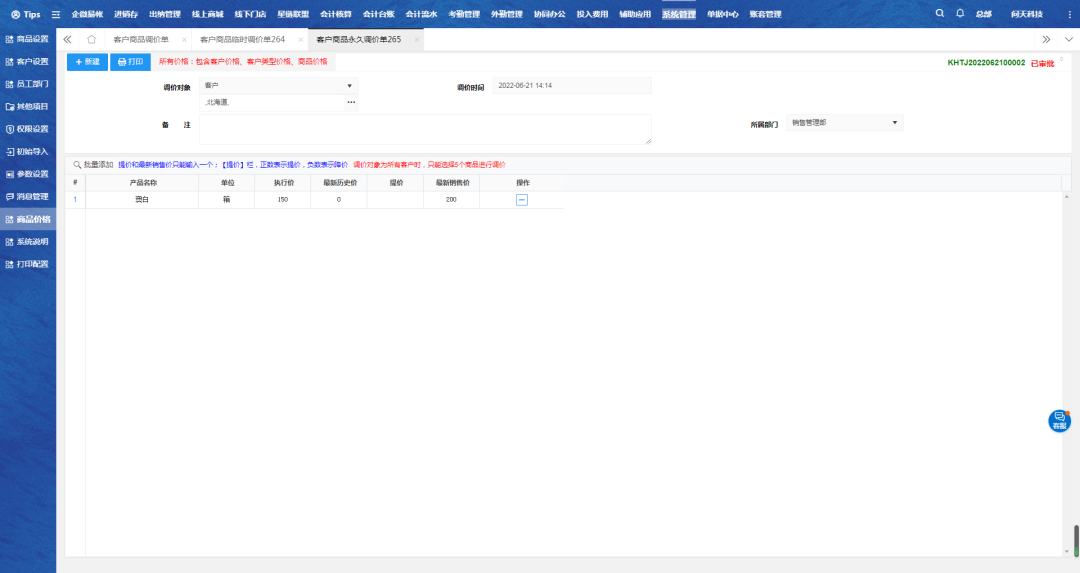Click the home icon beside the tabs
Image resolution: width=1080 pixels, height=573 pixels.
(92, 39)
